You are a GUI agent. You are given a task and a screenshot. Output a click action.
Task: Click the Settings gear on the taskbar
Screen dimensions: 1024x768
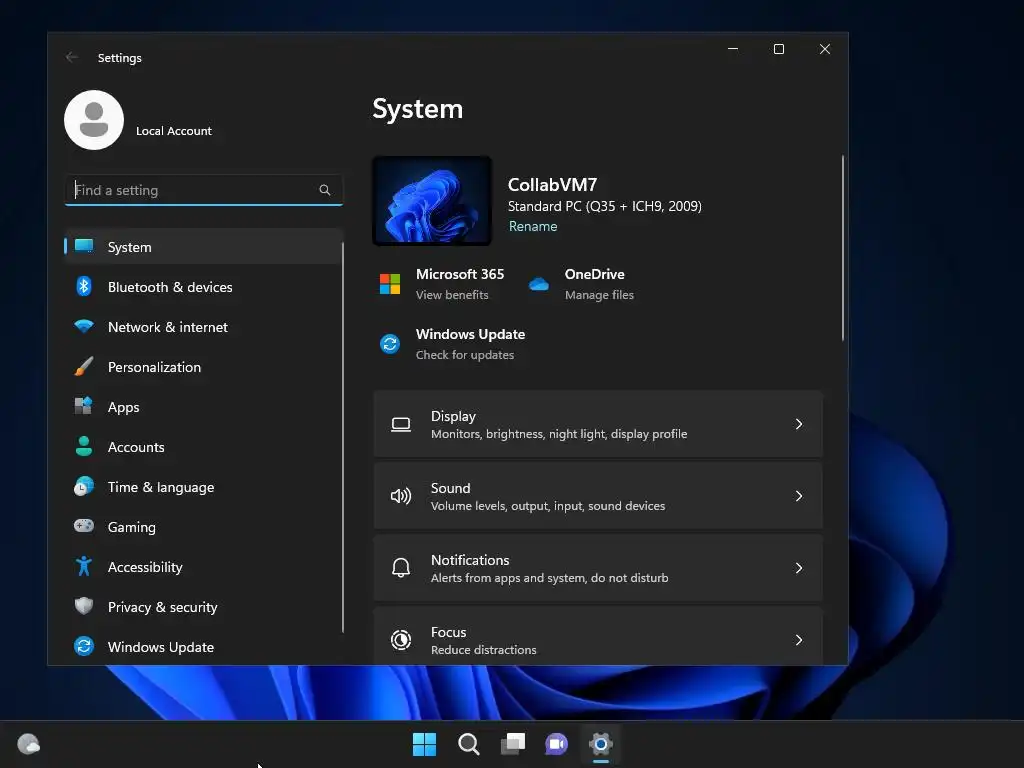pyautogui.click(x=601, y=744)
